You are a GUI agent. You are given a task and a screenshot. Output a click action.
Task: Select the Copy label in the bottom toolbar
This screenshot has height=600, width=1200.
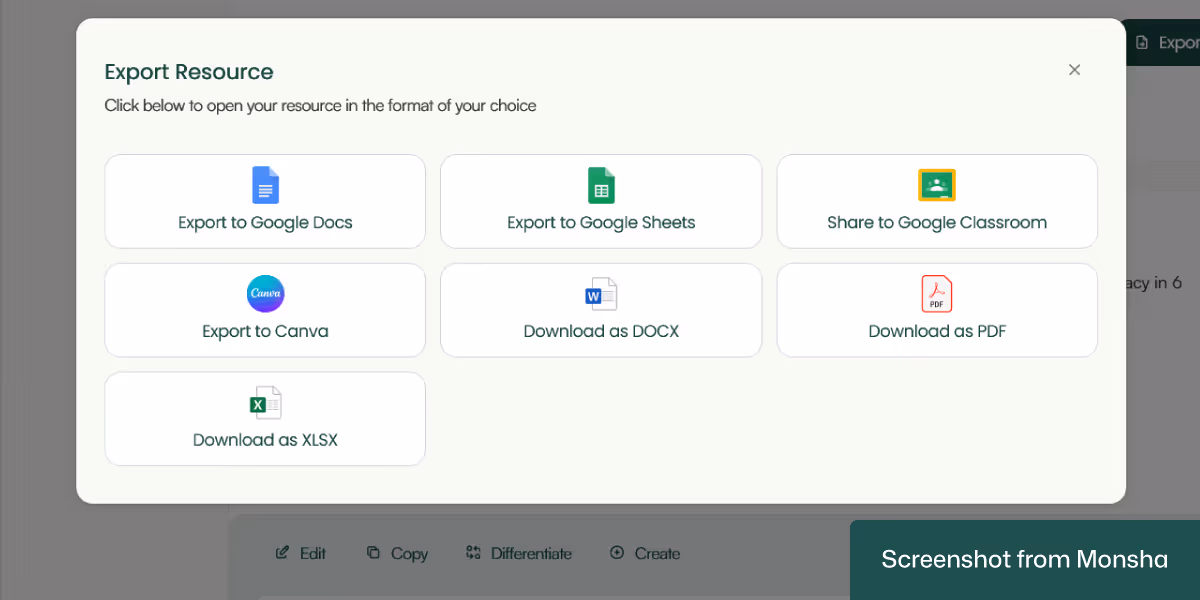(x=409, y=554)
